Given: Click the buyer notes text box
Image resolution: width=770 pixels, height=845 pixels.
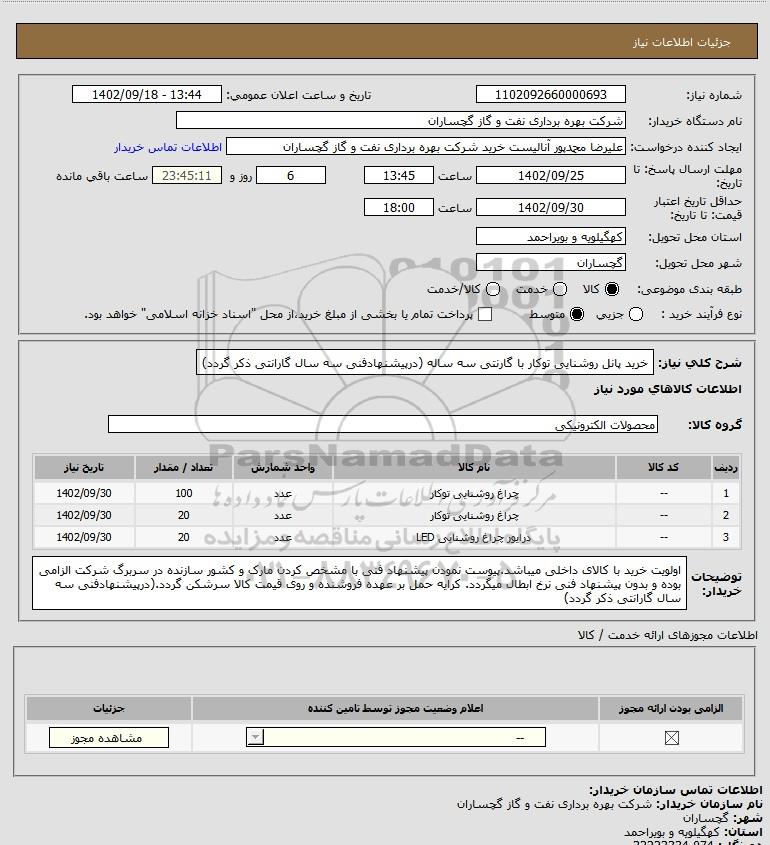Looking at the screenshot, I should point(359,584).
